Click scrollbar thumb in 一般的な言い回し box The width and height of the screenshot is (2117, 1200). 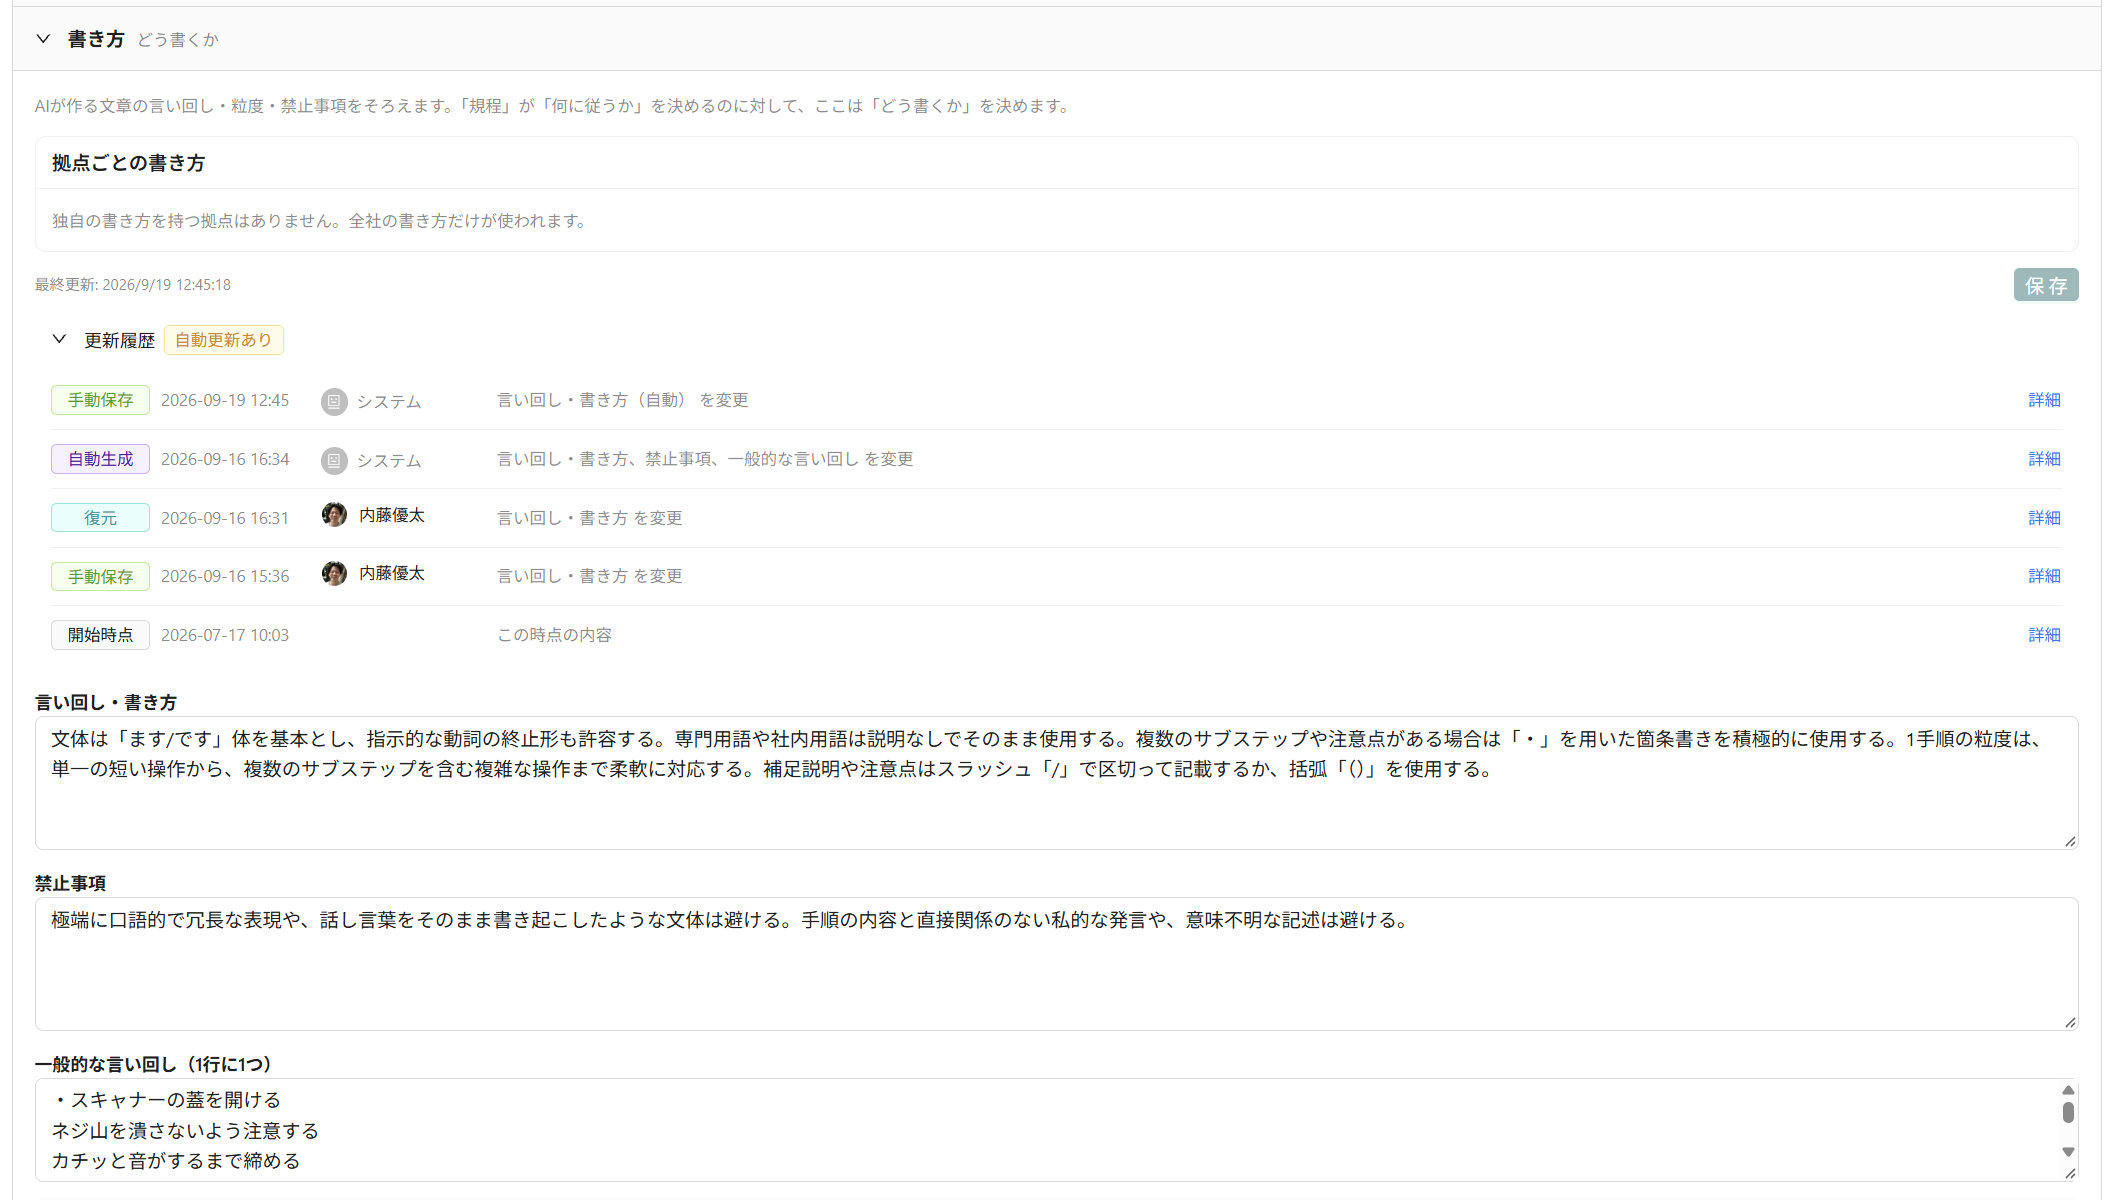pyautogui.click(x=2068, y=1112)
